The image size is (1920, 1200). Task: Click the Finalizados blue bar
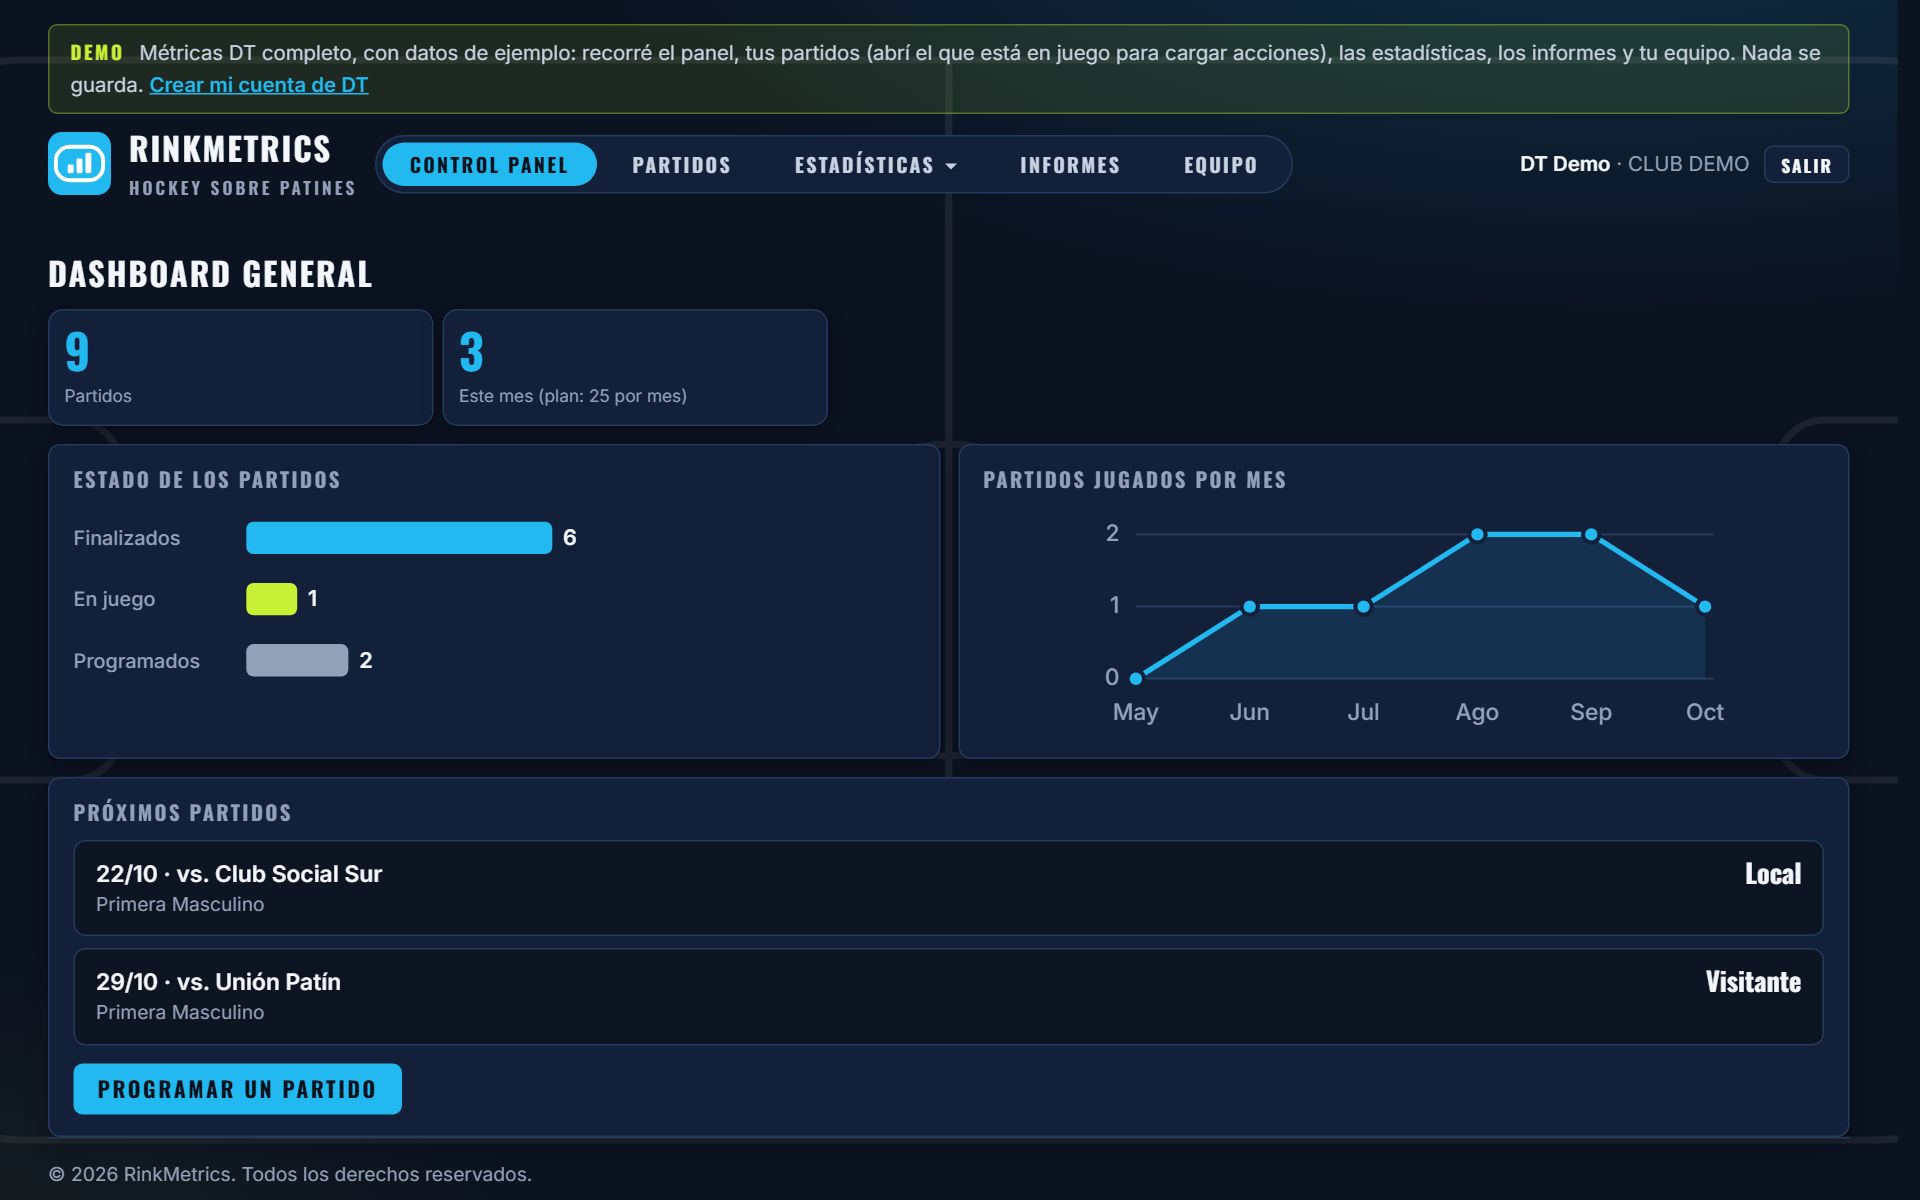point(399,538)
